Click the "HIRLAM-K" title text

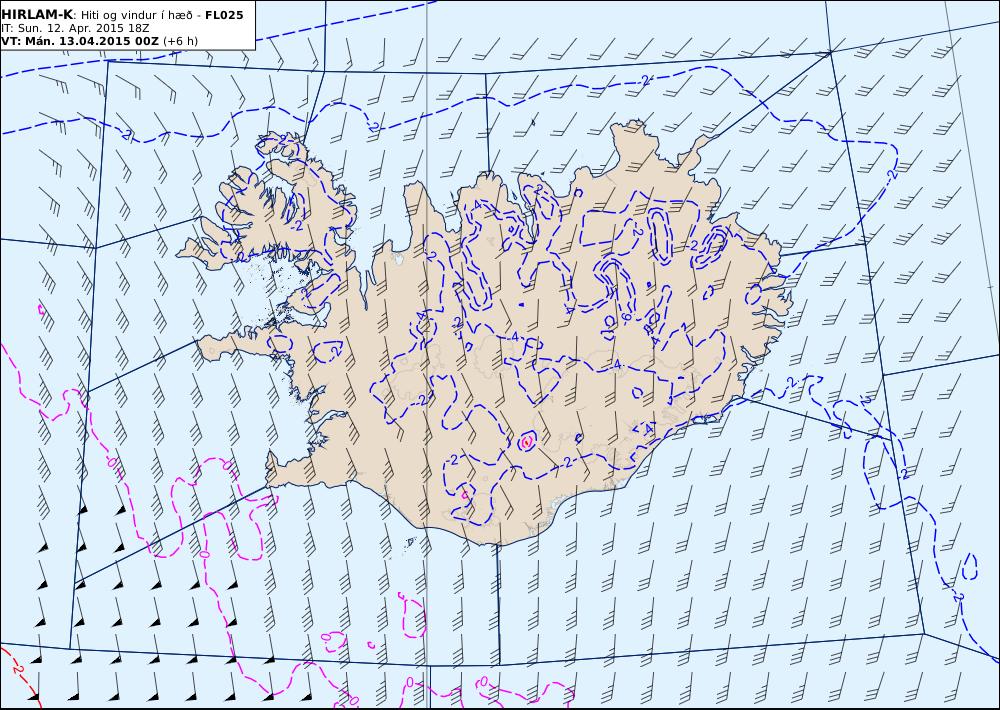37,15
